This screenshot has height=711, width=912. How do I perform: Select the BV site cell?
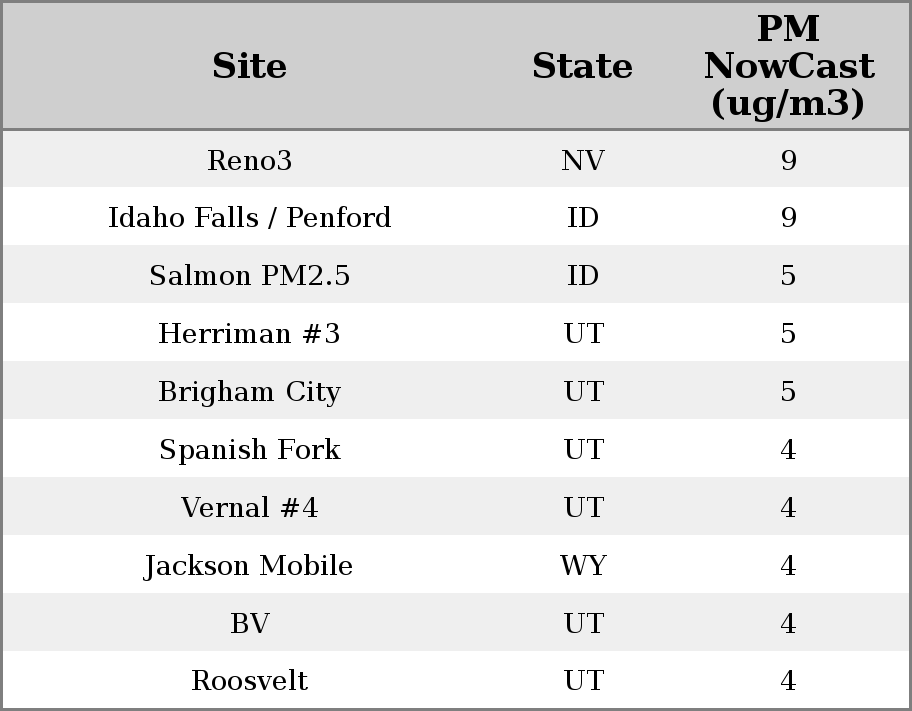pos(249,624)
